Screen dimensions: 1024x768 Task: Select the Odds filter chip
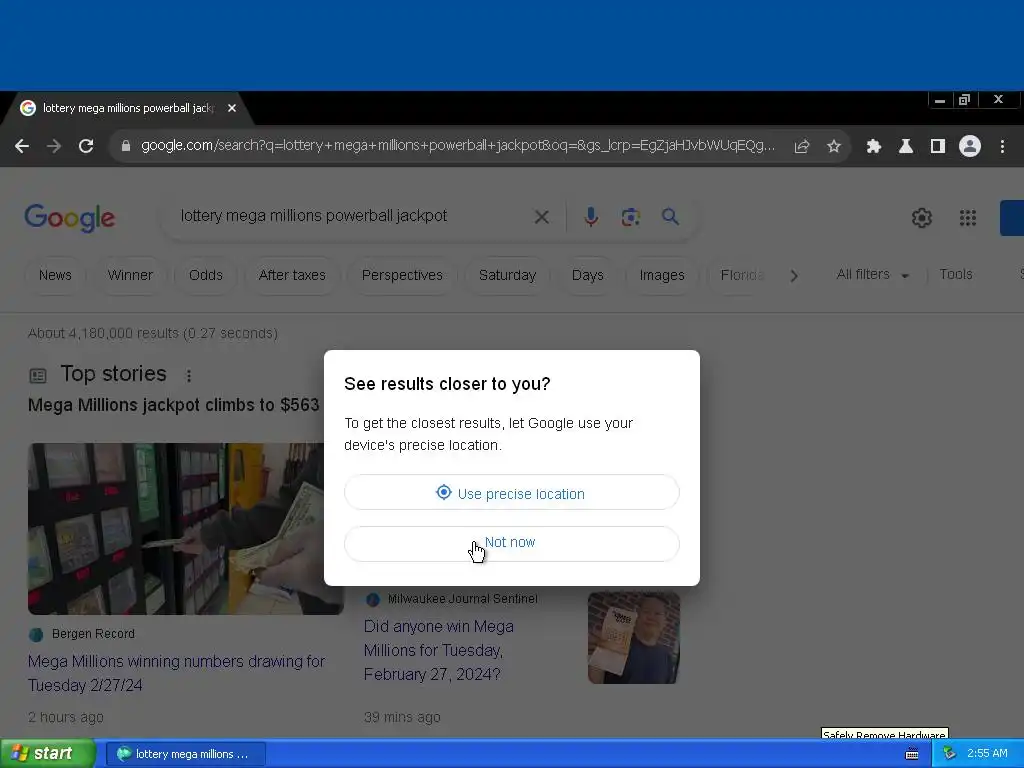206,276
